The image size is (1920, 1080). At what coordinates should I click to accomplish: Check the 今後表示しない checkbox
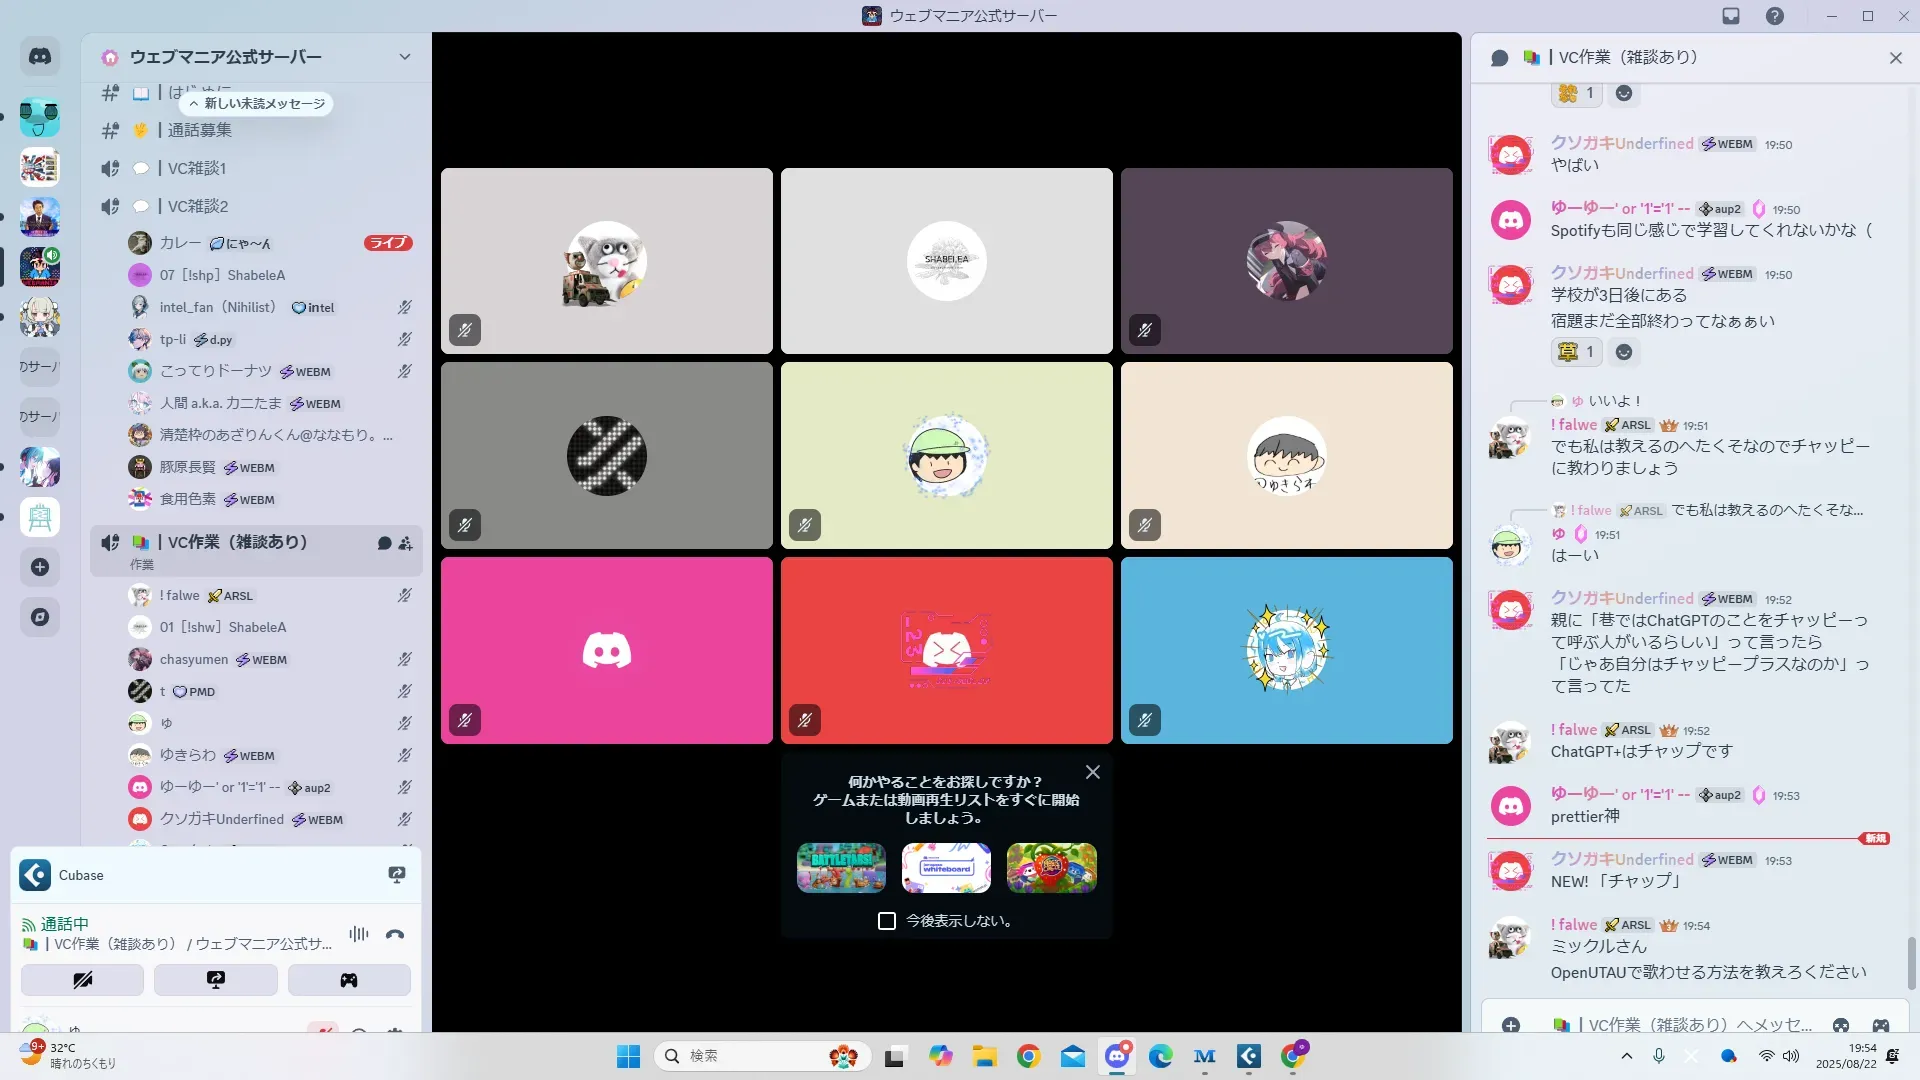[x=887, y=921]
